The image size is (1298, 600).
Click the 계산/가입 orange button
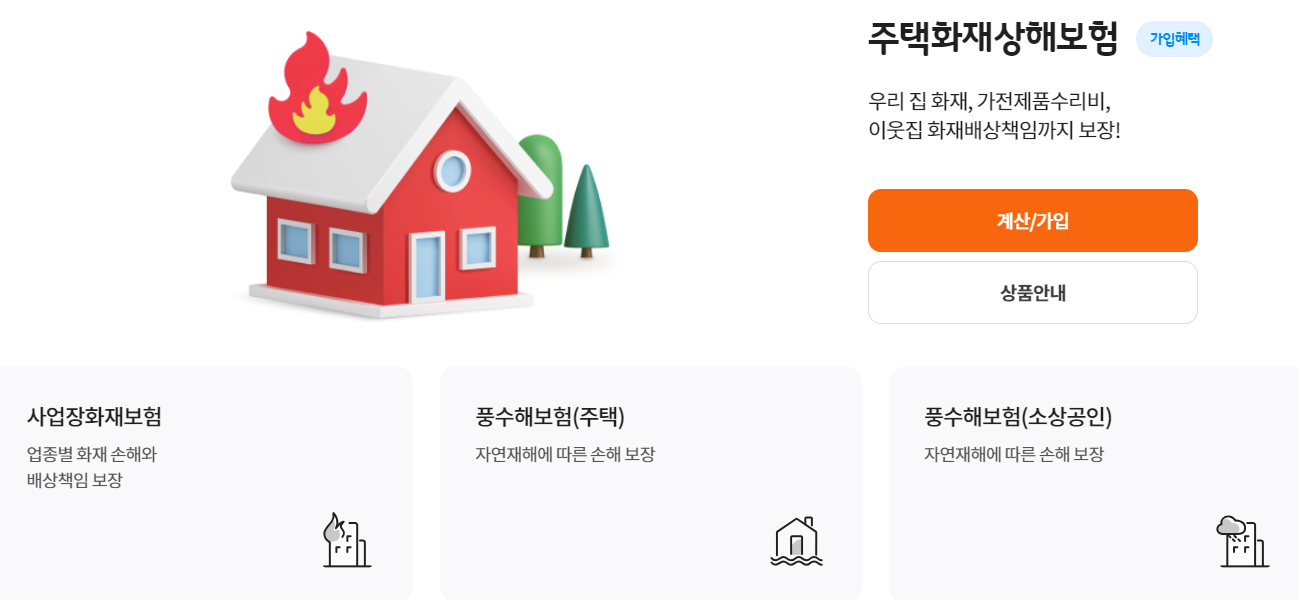(x=1032, y=220)
